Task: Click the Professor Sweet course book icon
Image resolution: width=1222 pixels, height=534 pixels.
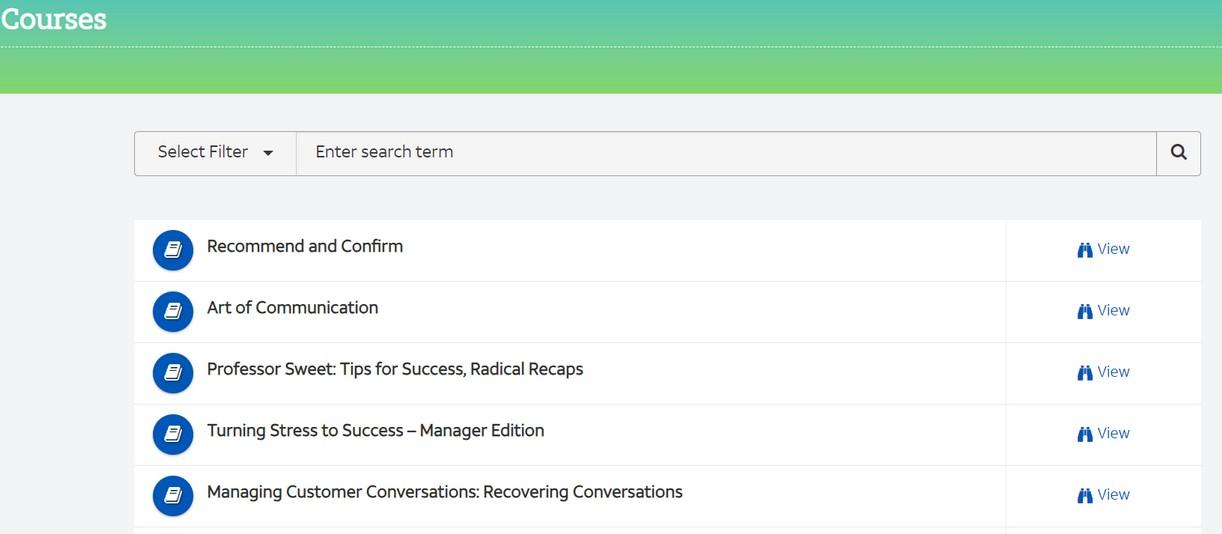Action: [173, 372]
